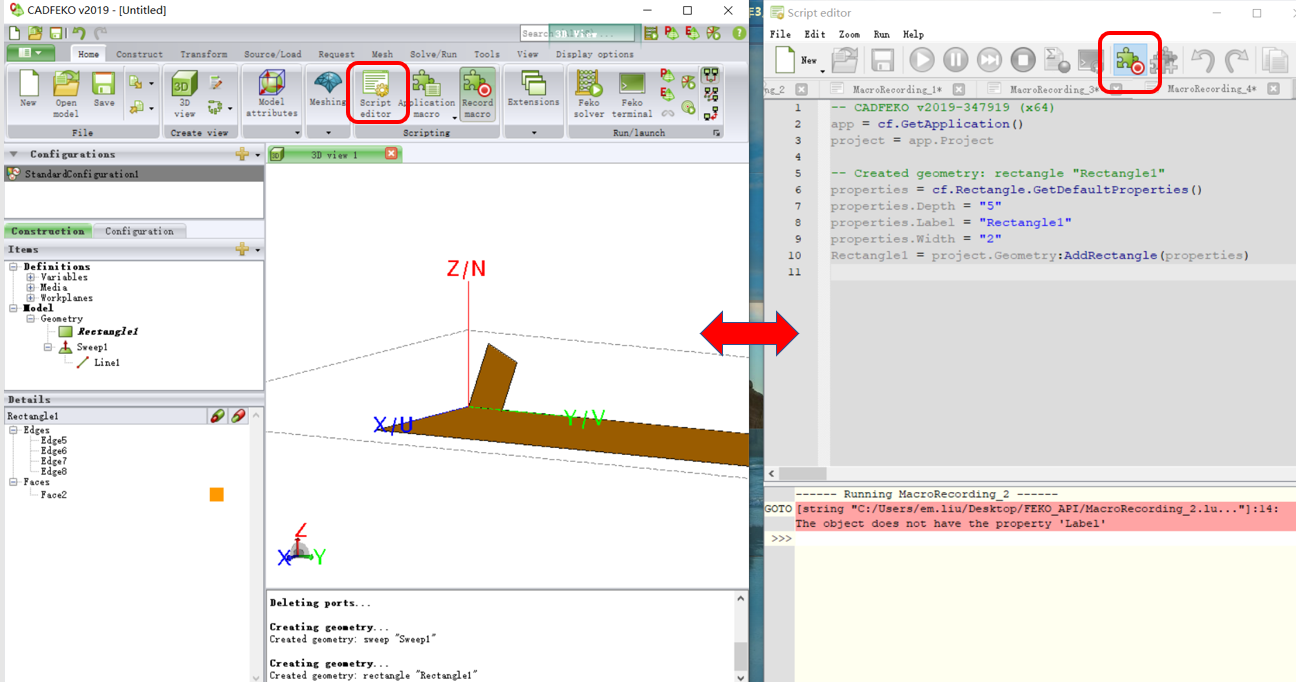Click the red pill icon in Details panel
Screen dimensions: 1296x682
click(x=239, y=416)
